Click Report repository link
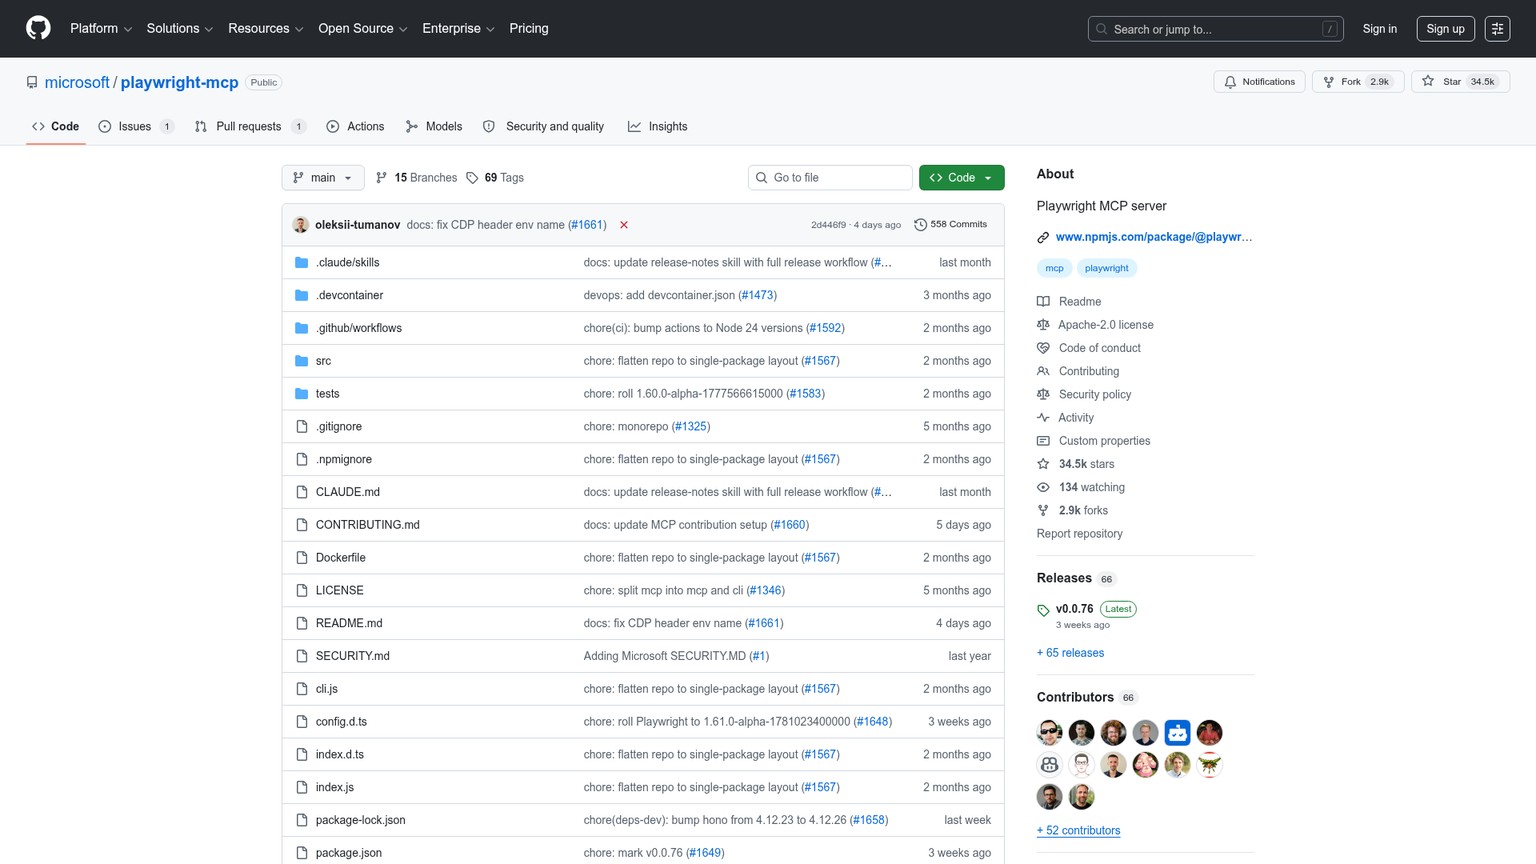The height and width of the screenshot is (864, 1536). tap(1080, 534)
